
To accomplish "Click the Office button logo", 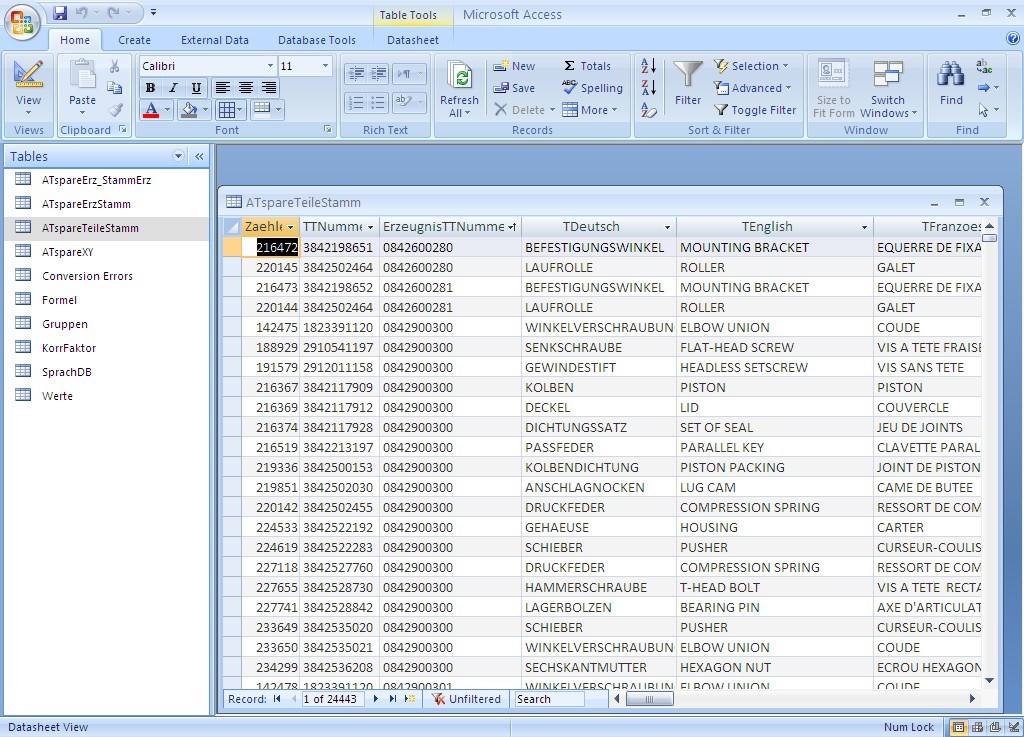I will click(x=22, y=22).
